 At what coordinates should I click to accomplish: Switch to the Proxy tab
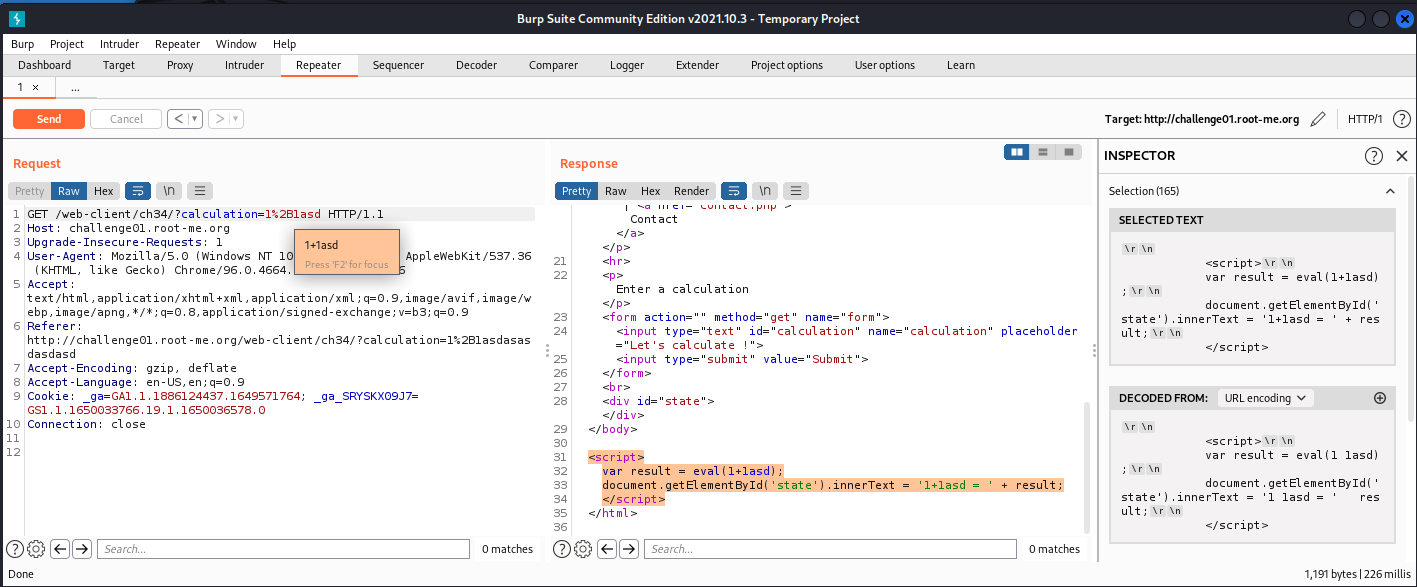(180, 65)
